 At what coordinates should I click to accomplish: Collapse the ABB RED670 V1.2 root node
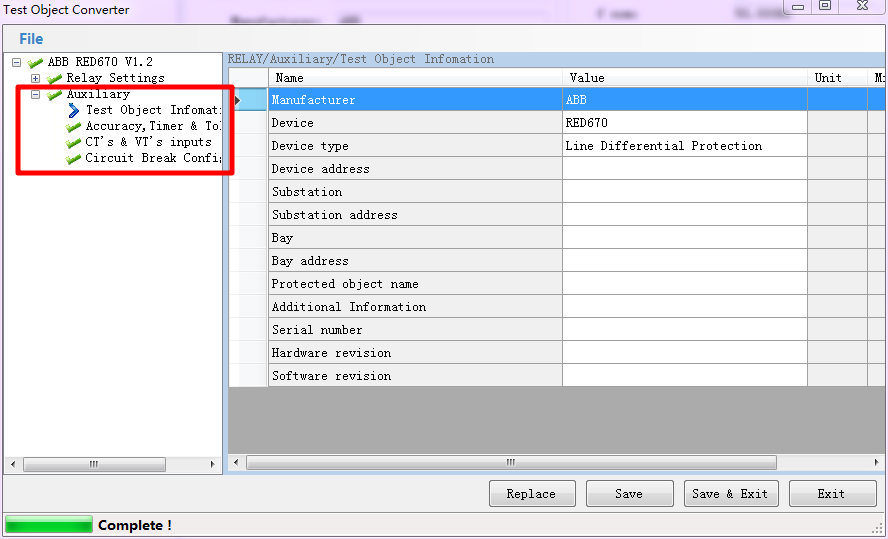[16, 62]
